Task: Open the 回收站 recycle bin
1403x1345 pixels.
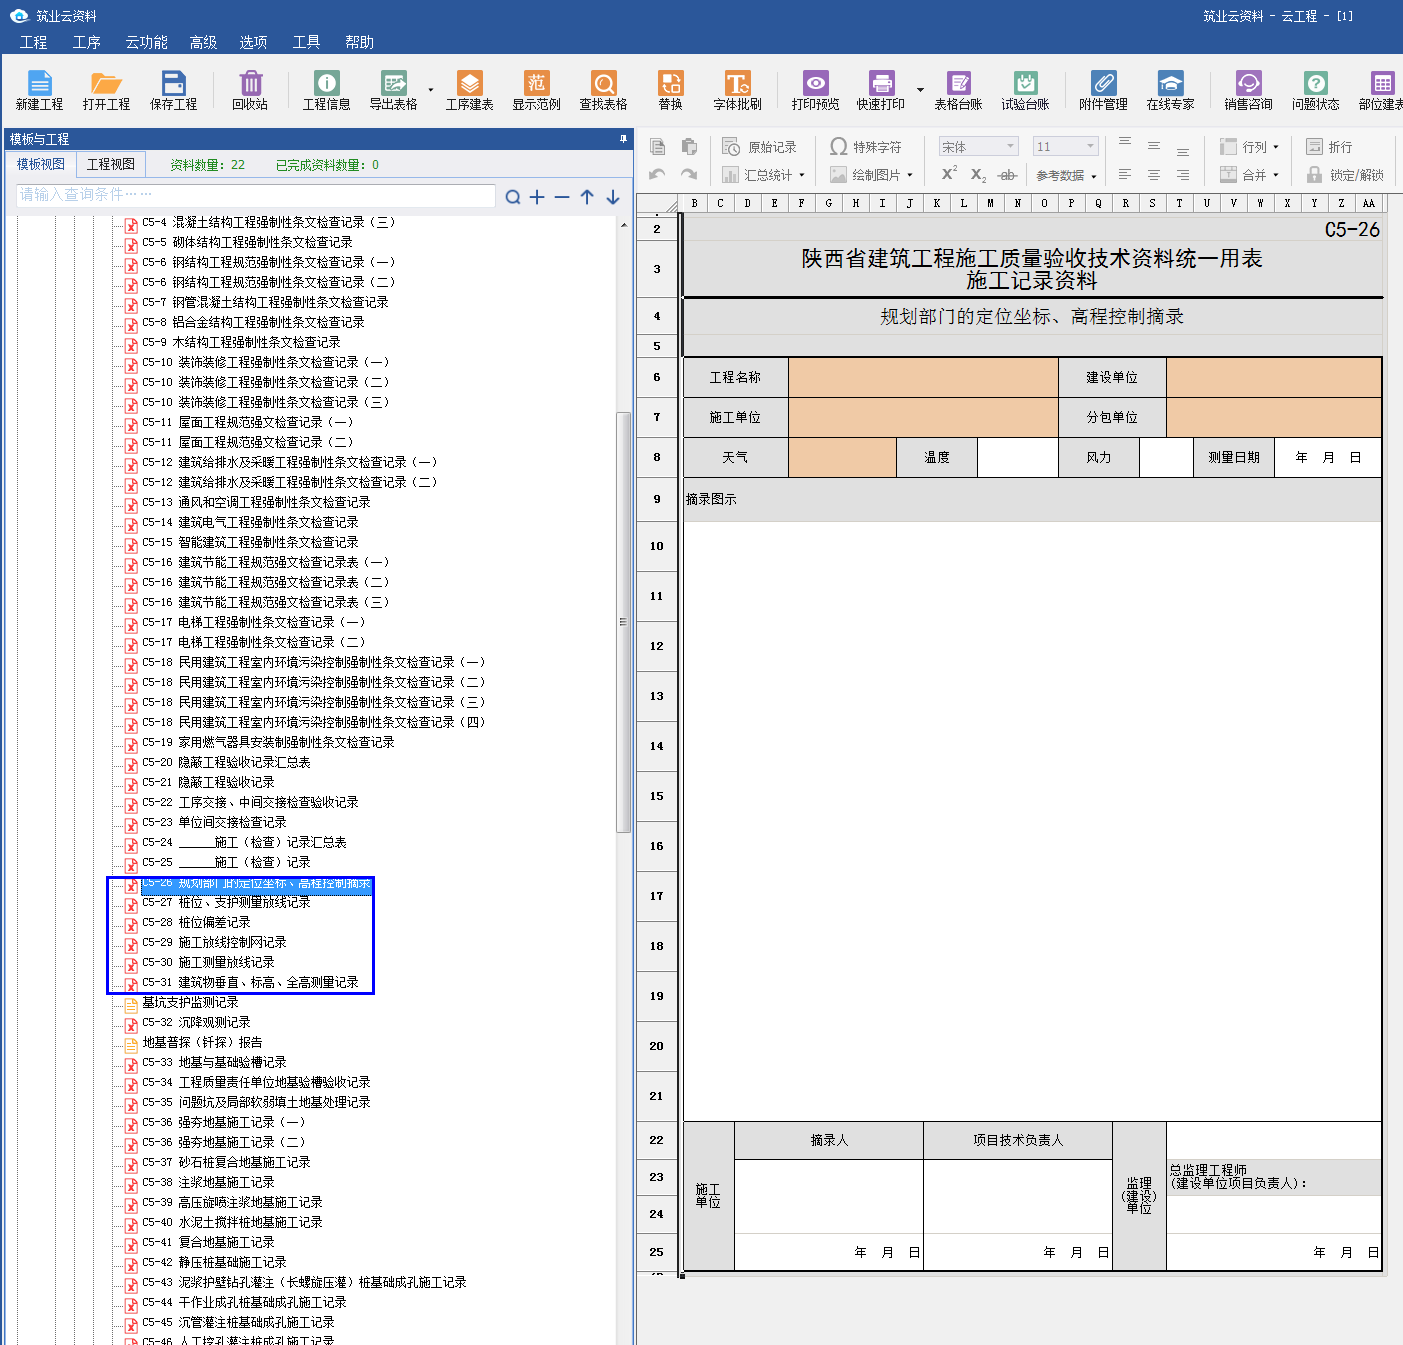Action: point(250,90)
